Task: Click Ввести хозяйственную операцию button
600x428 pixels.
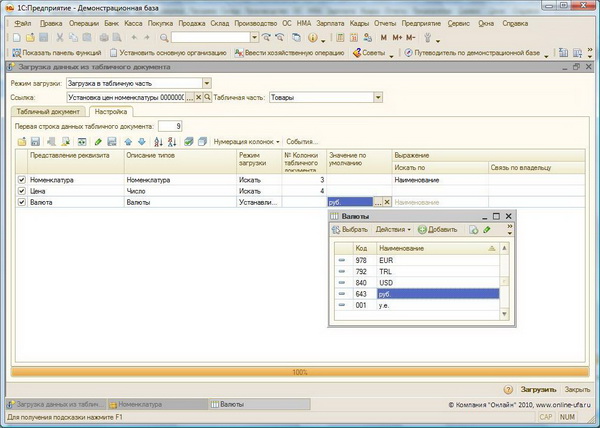Action: click(x=290, y=53)
